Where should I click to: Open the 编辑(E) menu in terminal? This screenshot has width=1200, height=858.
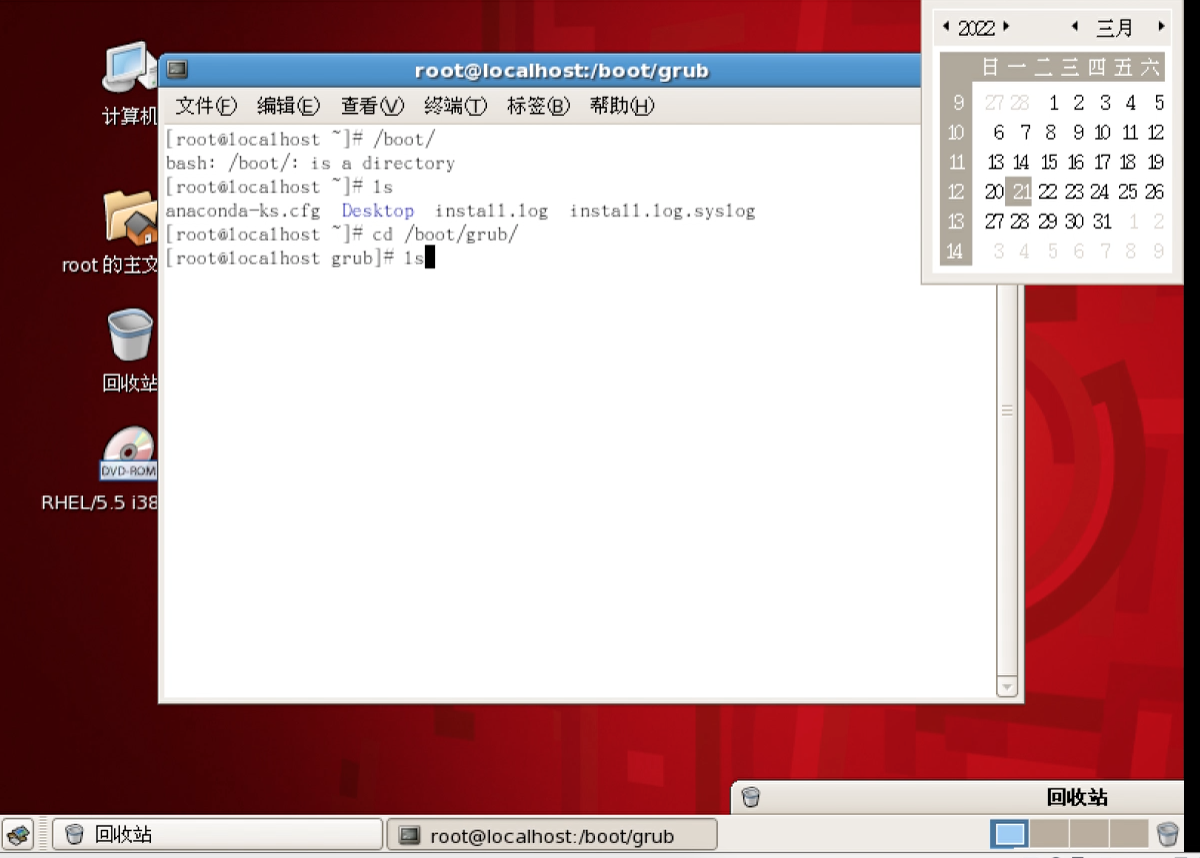(288, 106)
